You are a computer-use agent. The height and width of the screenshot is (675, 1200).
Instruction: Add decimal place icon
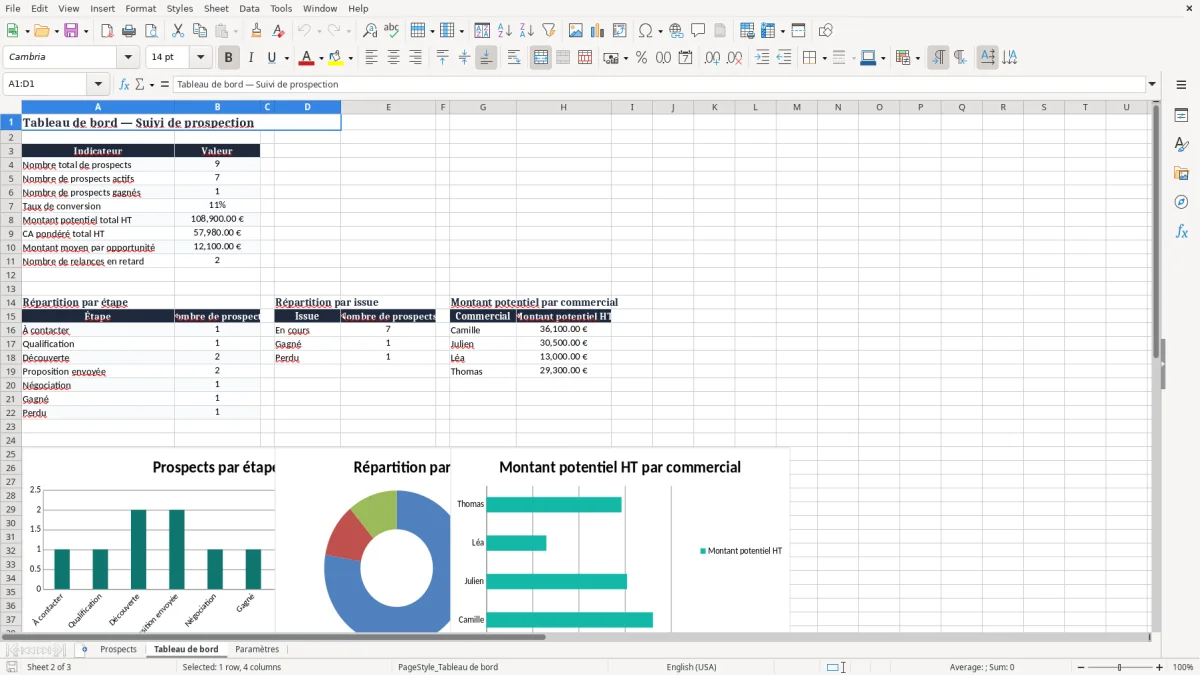pos(712,58)
